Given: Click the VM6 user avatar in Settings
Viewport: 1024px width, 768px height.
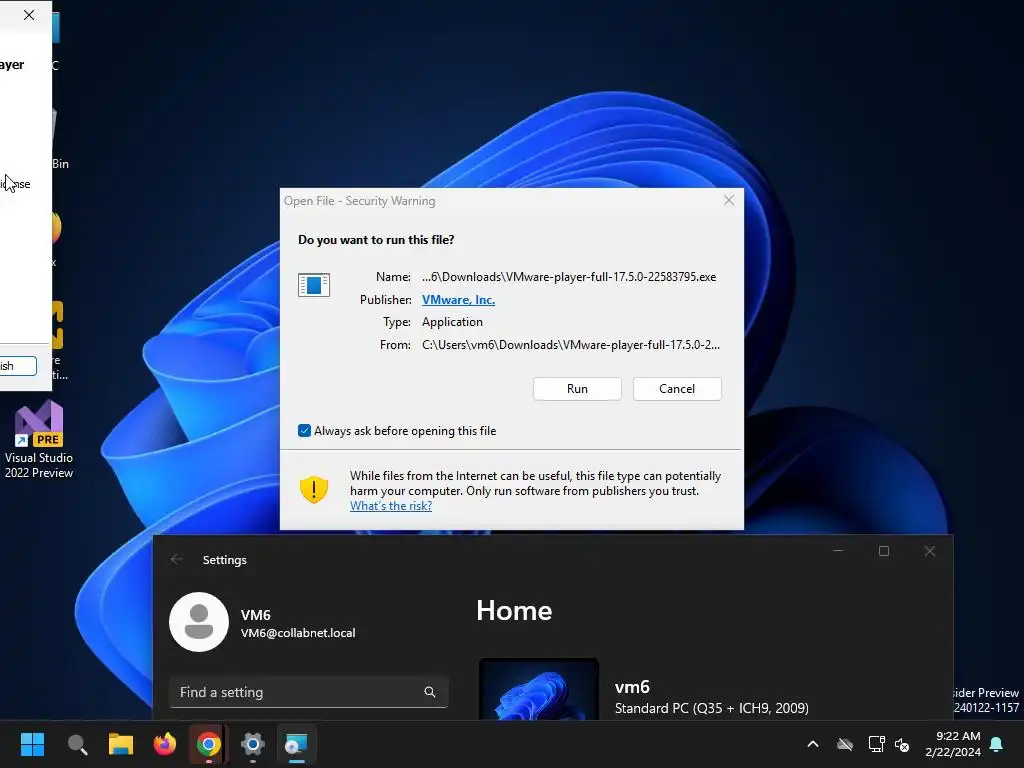Looking at the screenshot, I should 199,622.
